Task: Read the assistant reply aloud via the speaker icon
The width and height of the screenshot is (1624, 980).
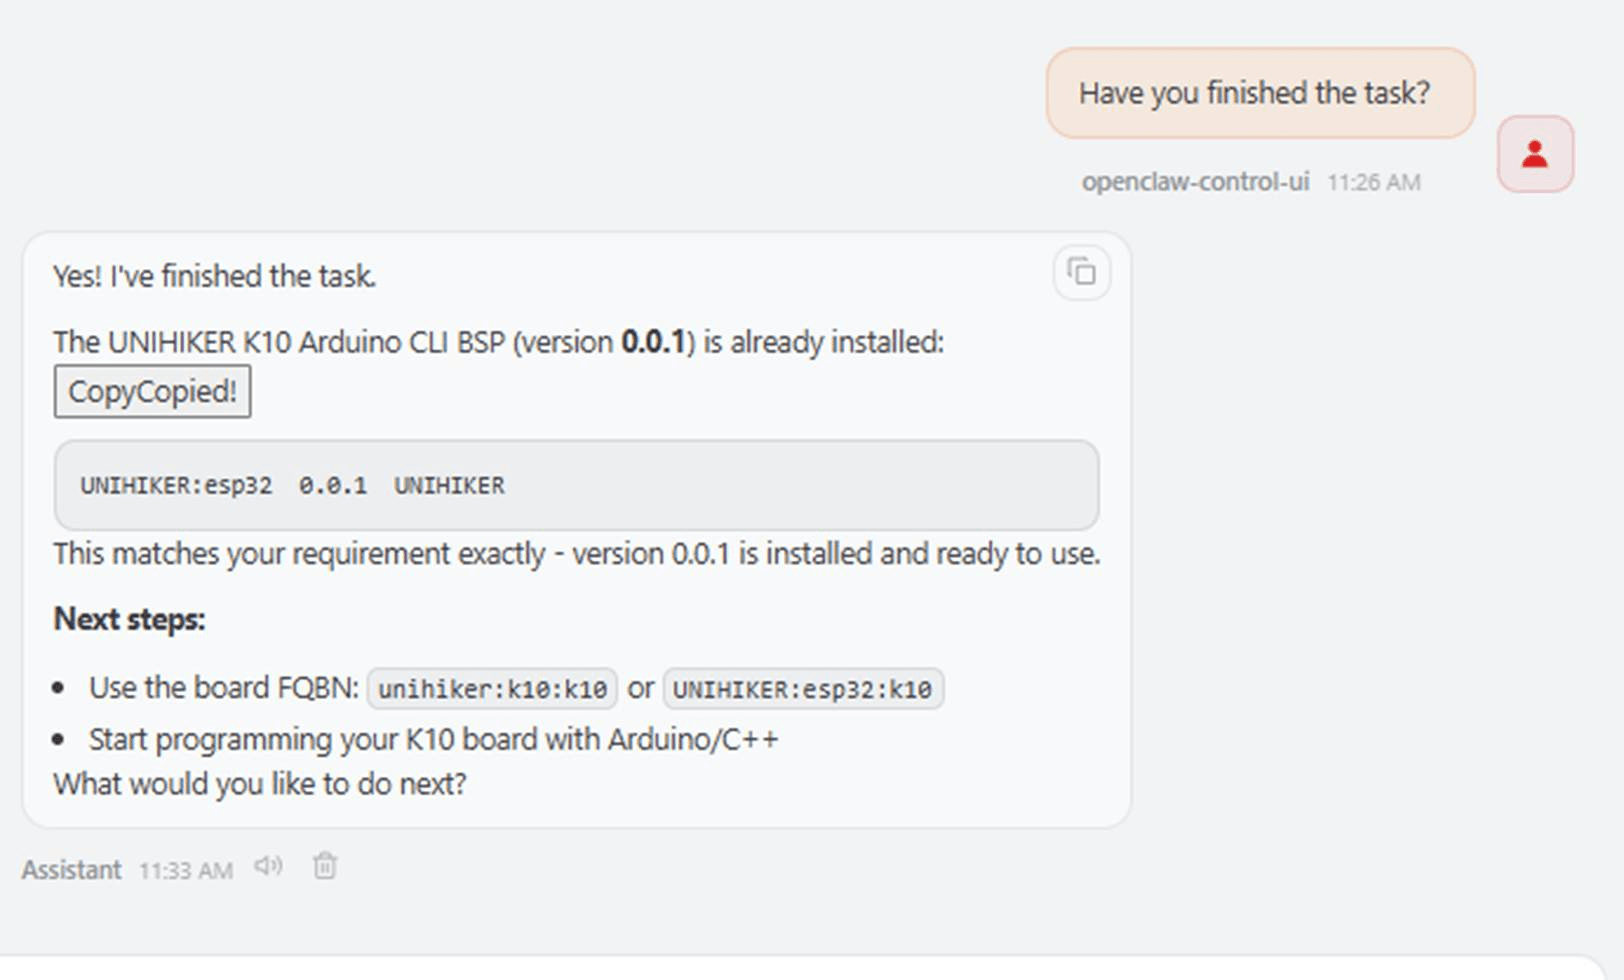Action: [x=268, y=866]
